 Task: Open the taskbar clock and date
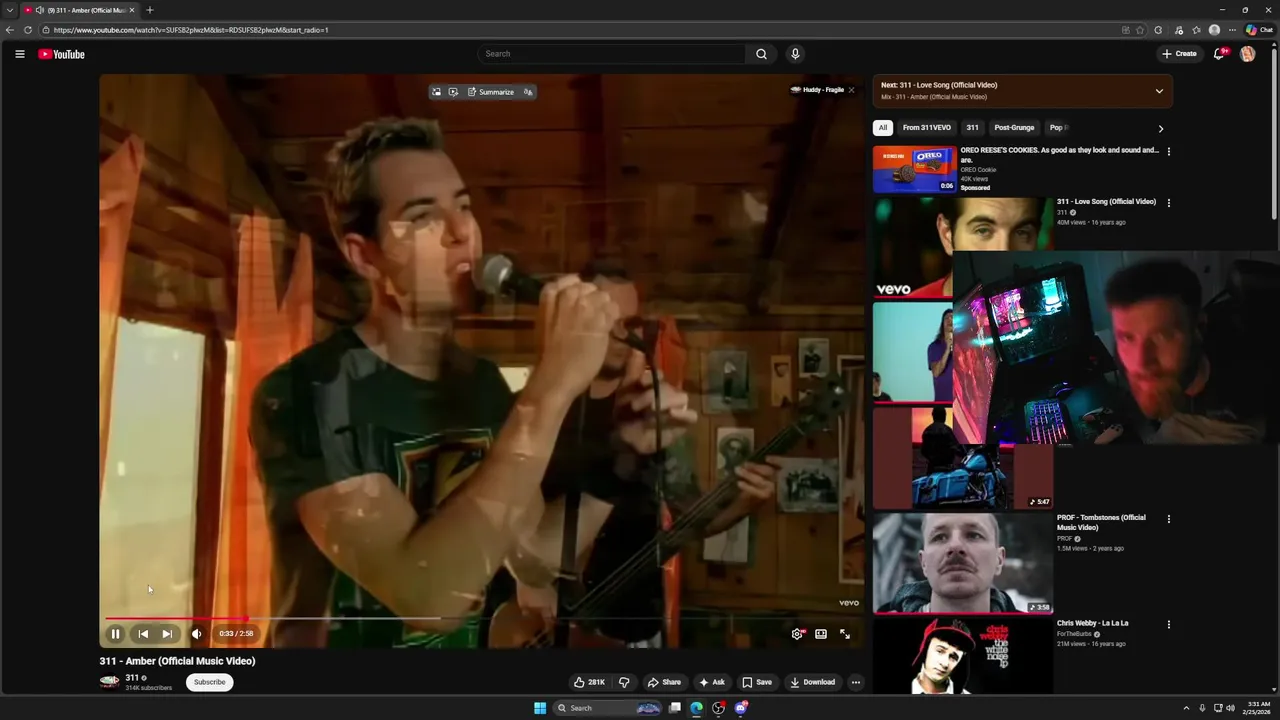click(x=1257, y=708)
